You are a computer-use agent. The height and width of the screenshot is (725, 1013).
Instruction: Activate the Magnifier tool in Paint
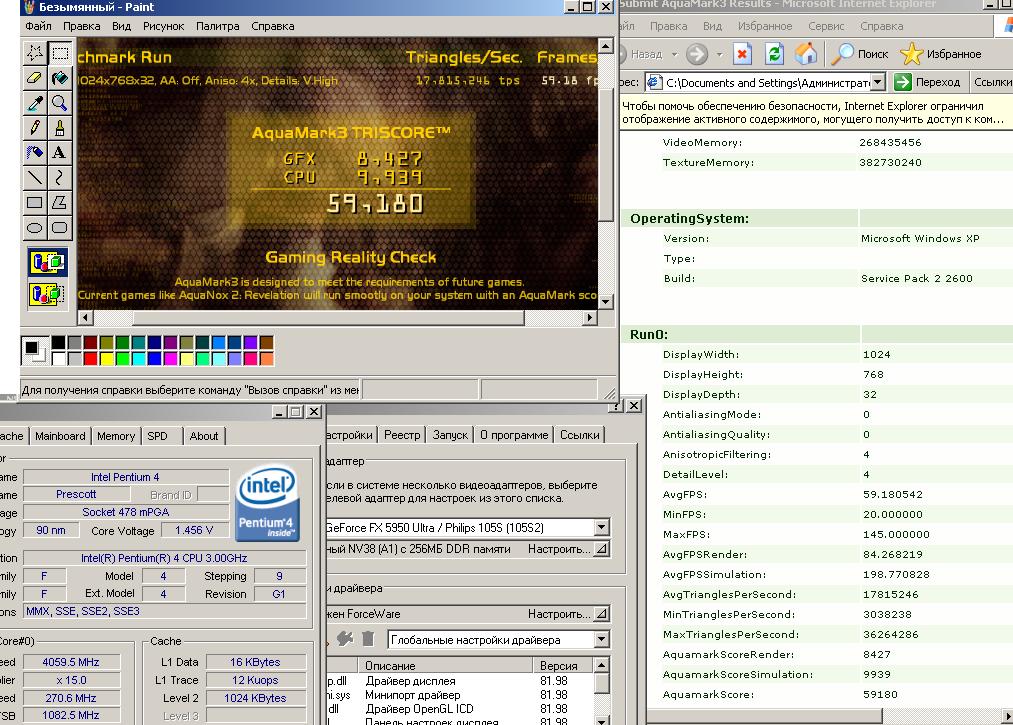[59, 103]
